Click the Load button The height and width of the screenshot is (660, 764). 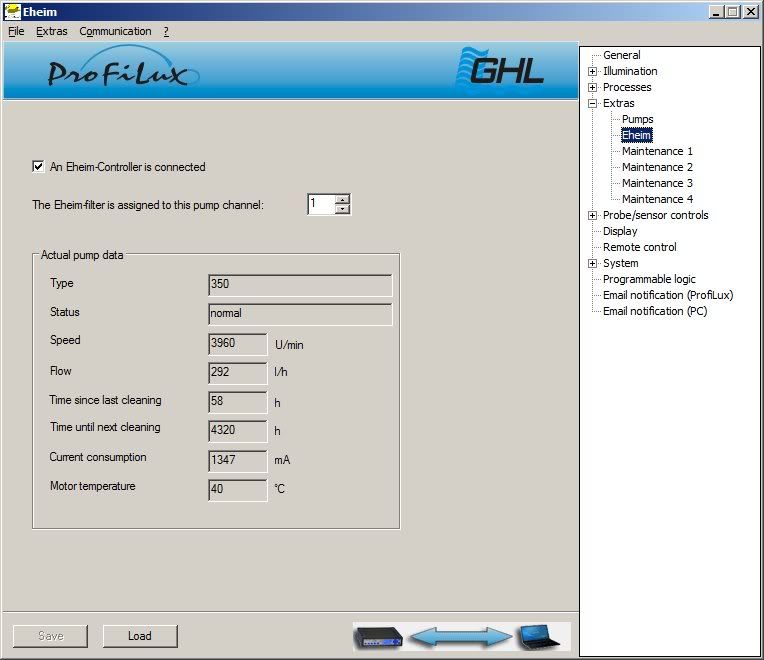coord(140,636)
